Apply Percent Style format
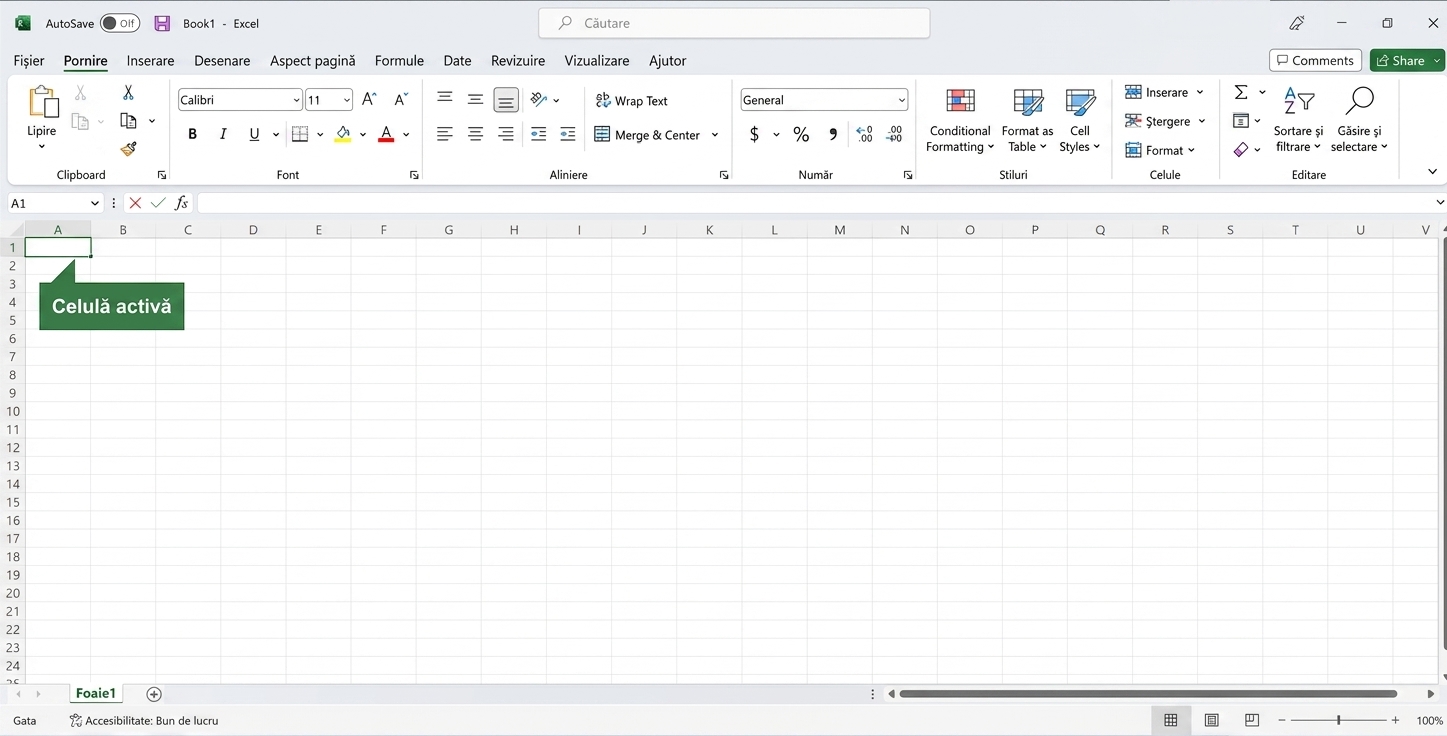The width and height of the screenshot is (1447, 736). (x=801, y=134)
